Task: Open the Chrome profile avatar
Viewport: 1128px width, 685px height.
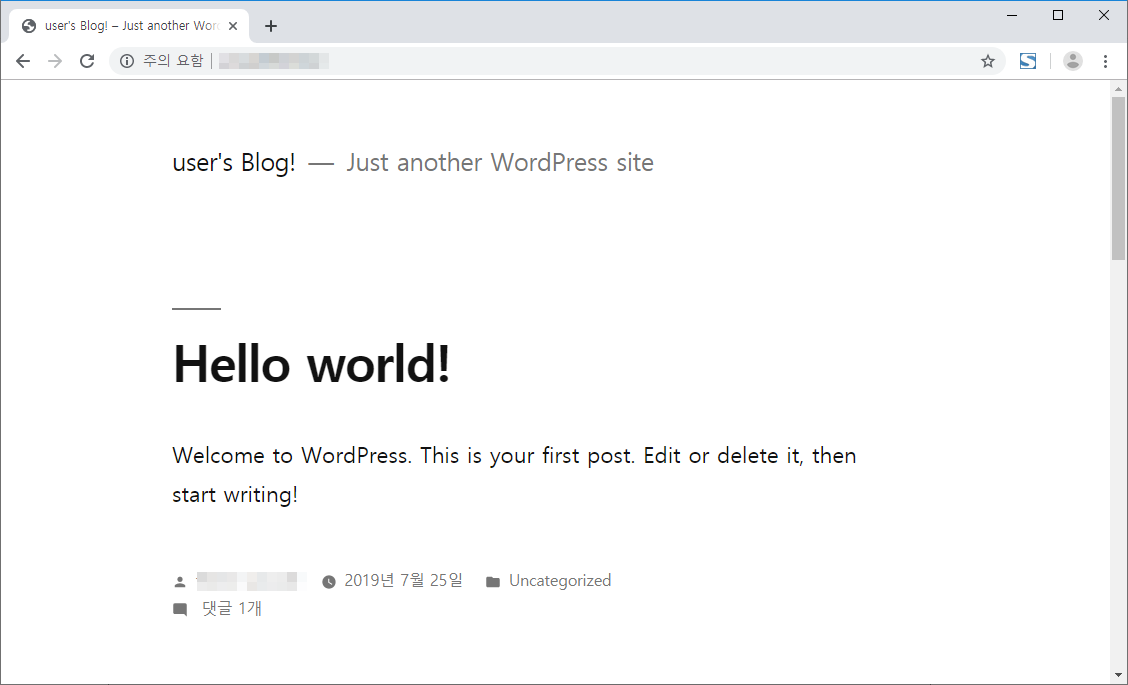Action: click(1073, 61)
